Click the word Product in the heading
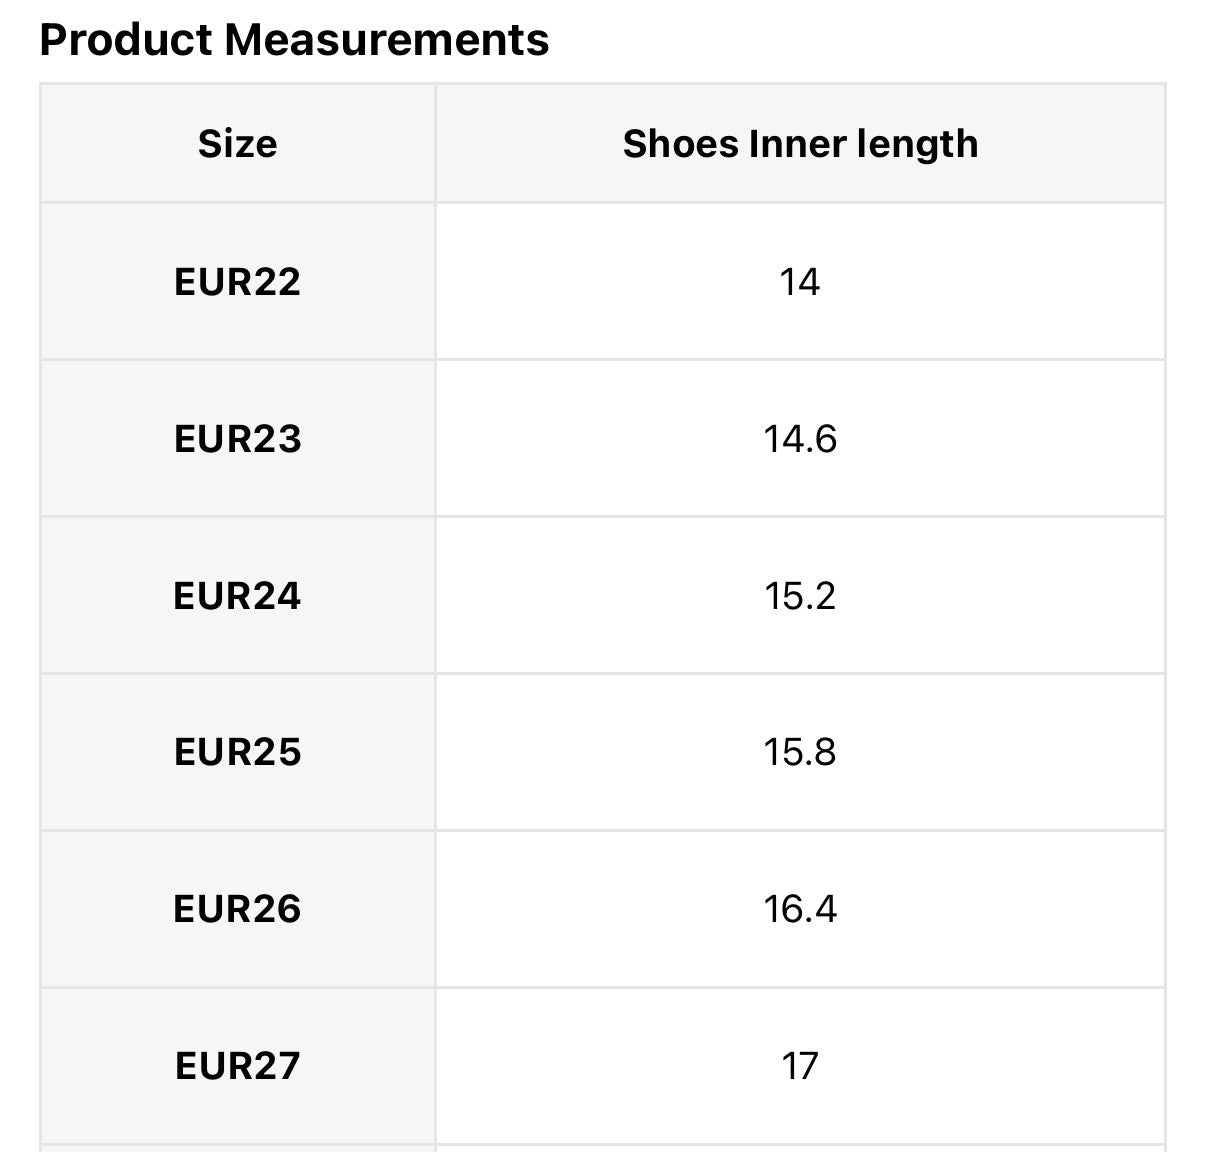The image size is (1206, 1152). coord(126,41)
